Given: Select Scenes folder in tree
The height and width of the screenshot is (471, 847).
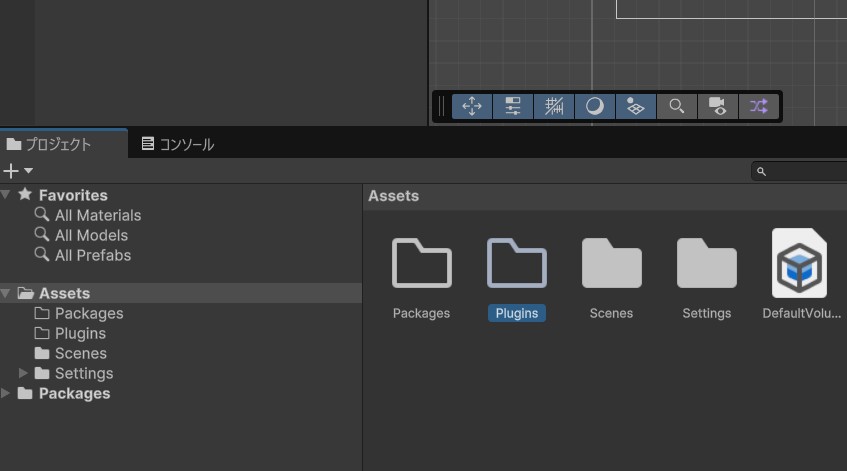Looking at the screenshot, I should (81, 353).
